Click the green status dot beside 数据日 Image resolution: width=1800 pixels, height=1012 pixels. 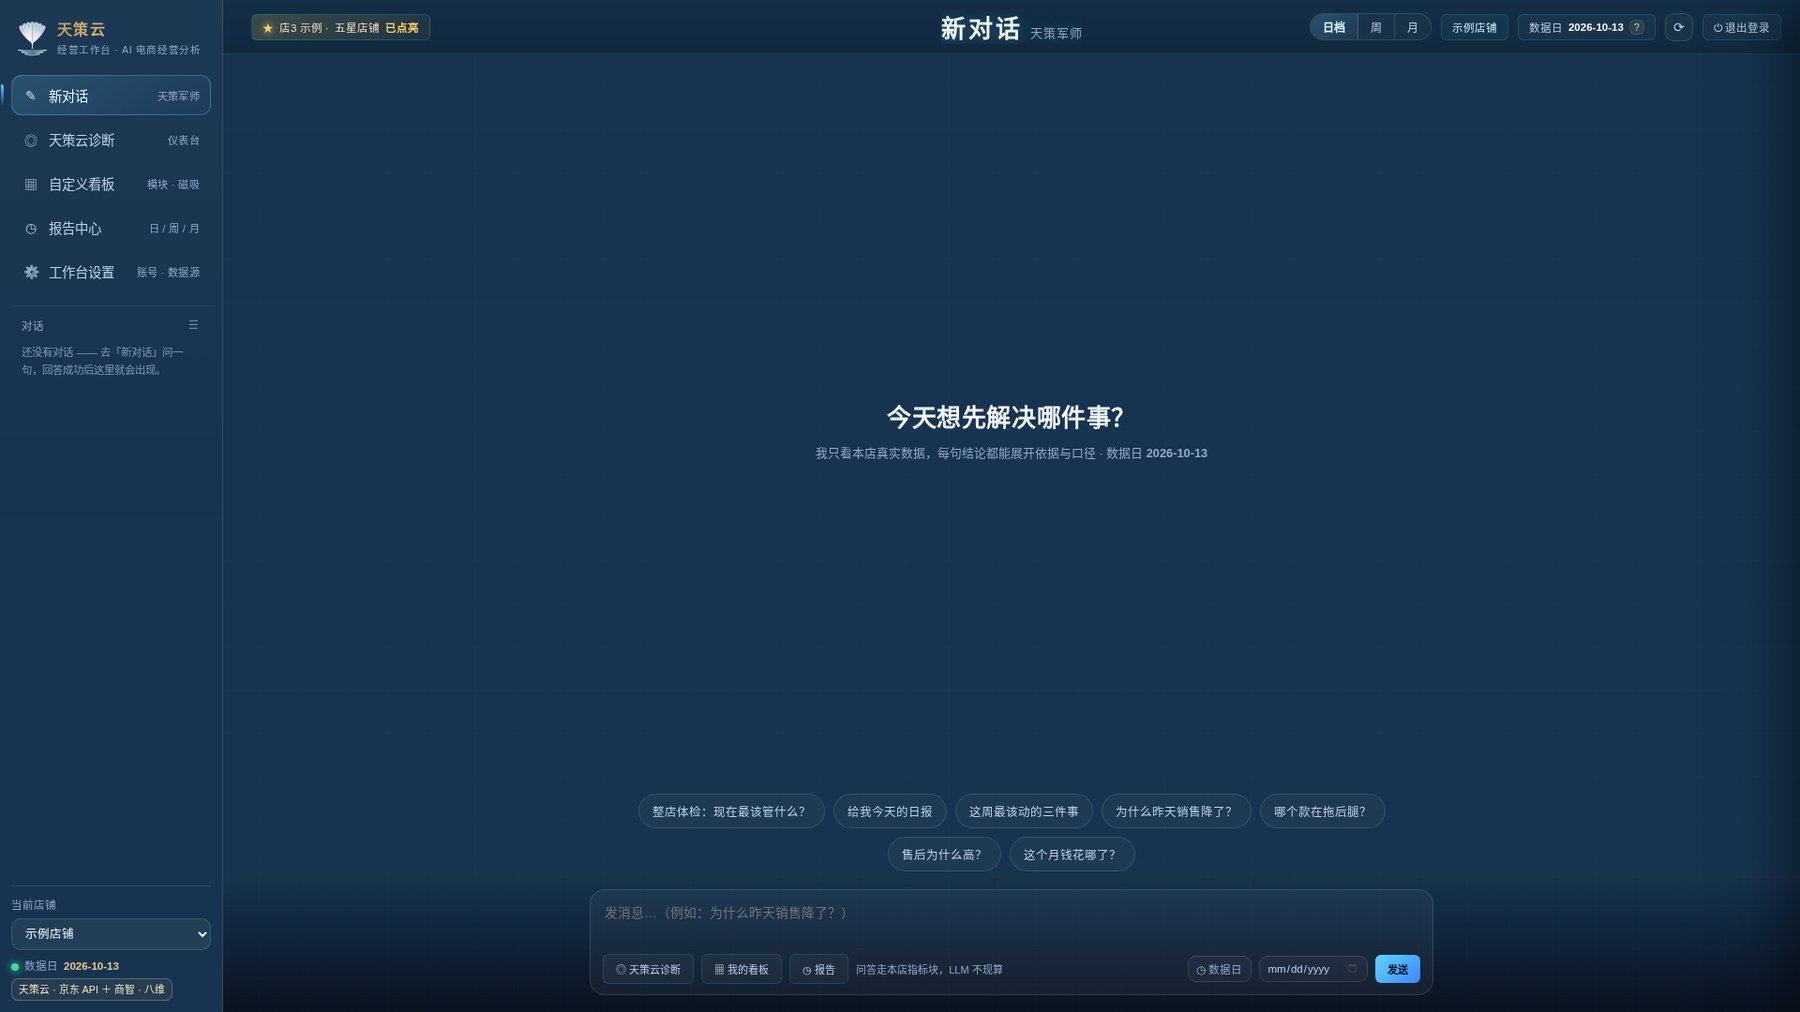(x=15, y=967)
